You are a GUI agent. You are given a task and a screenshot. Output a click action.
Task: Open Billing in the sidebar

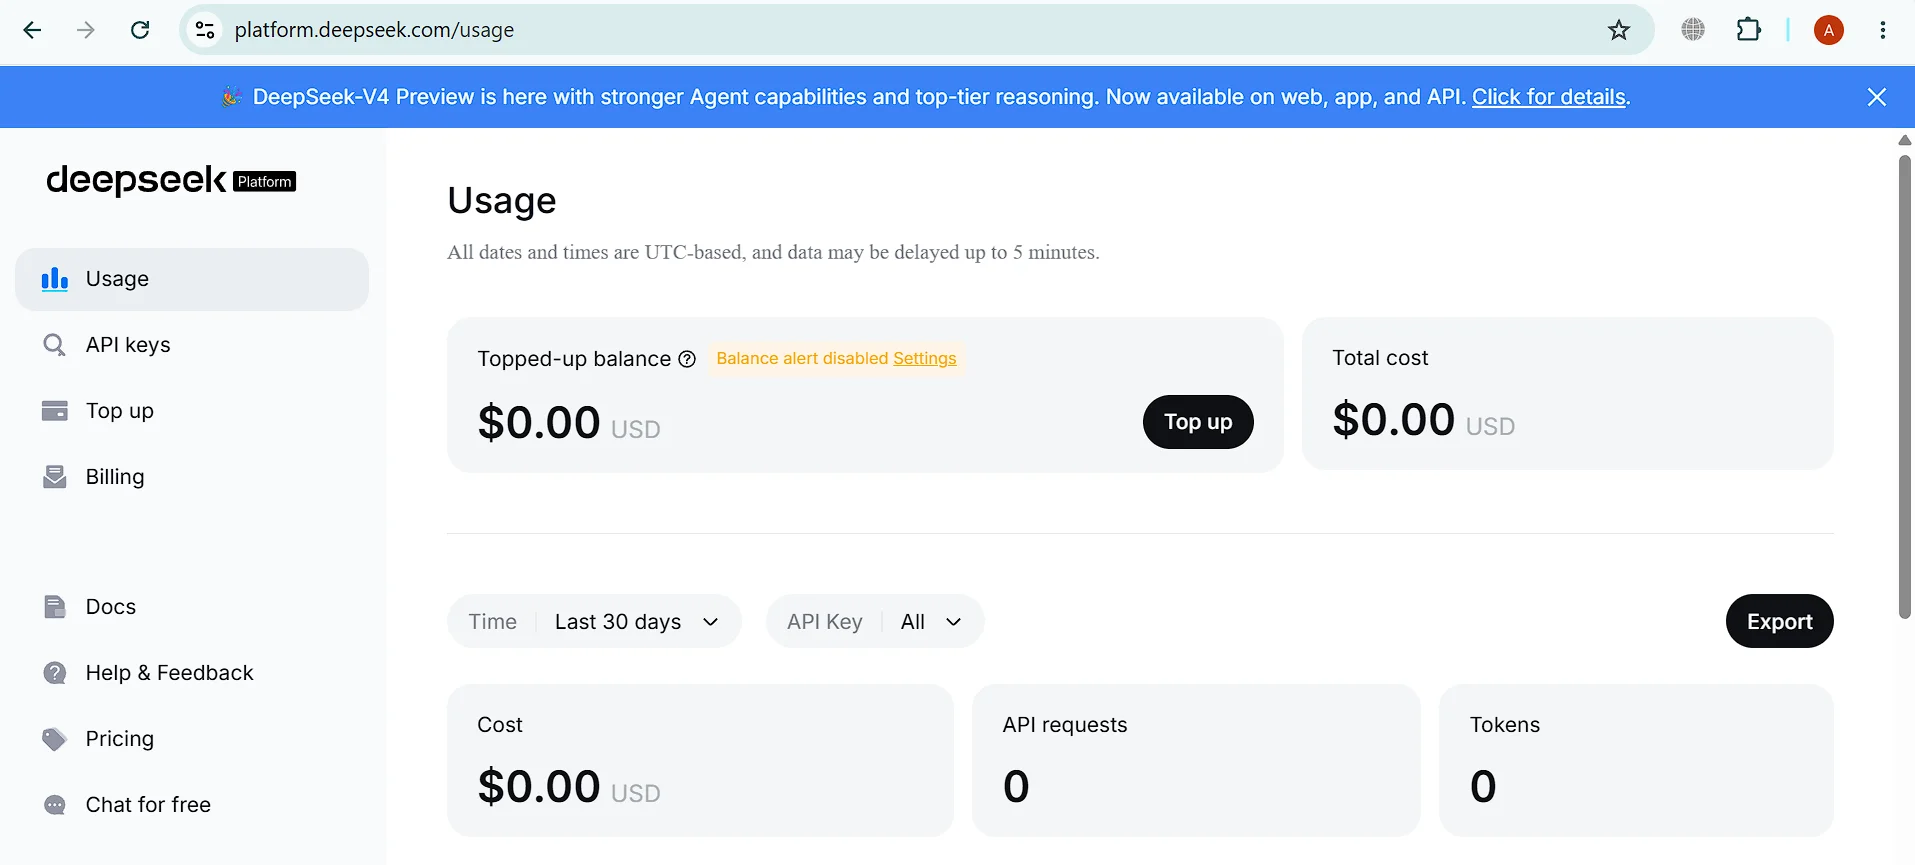click(x=192, y=477)
